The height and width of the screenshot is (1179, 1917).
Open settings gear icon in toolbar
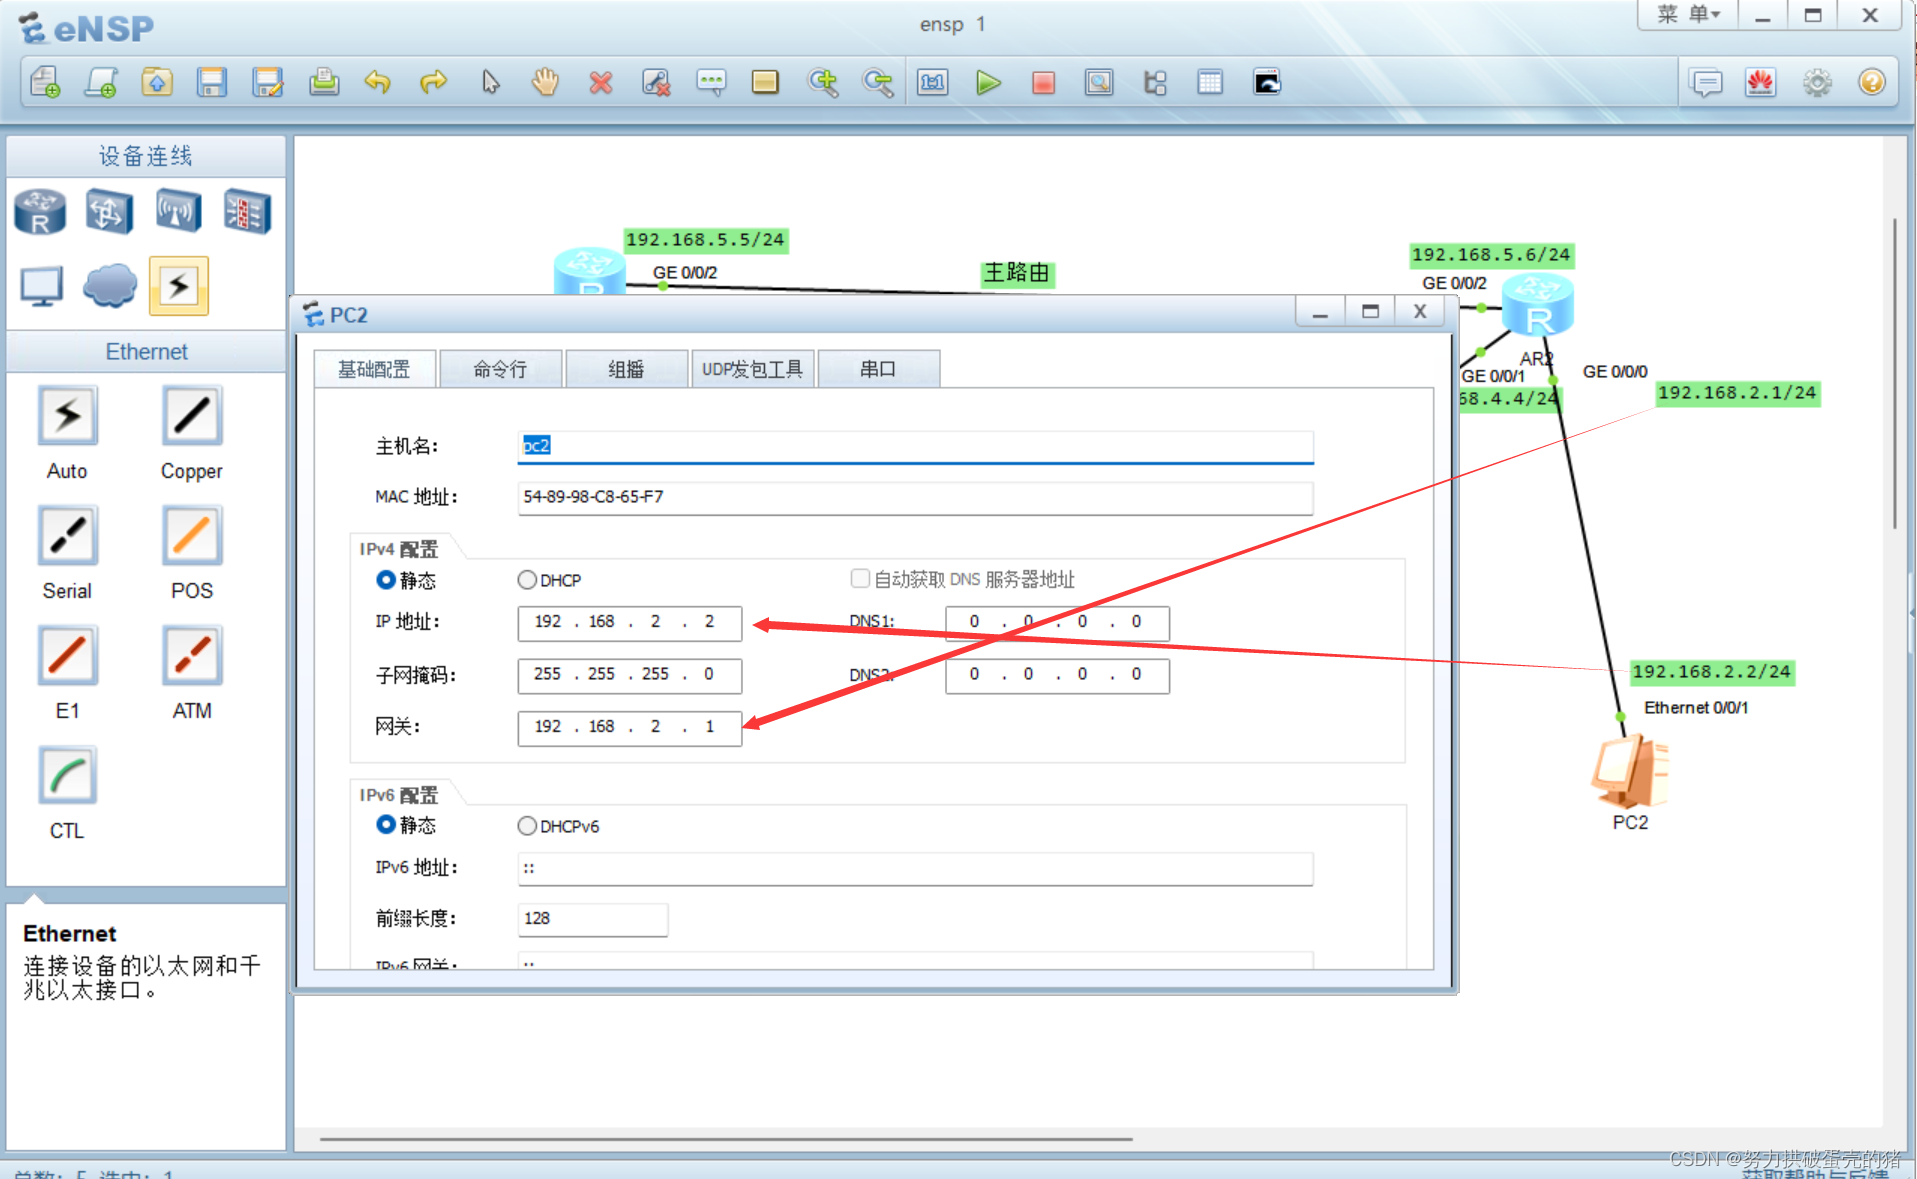point(1817,82)
